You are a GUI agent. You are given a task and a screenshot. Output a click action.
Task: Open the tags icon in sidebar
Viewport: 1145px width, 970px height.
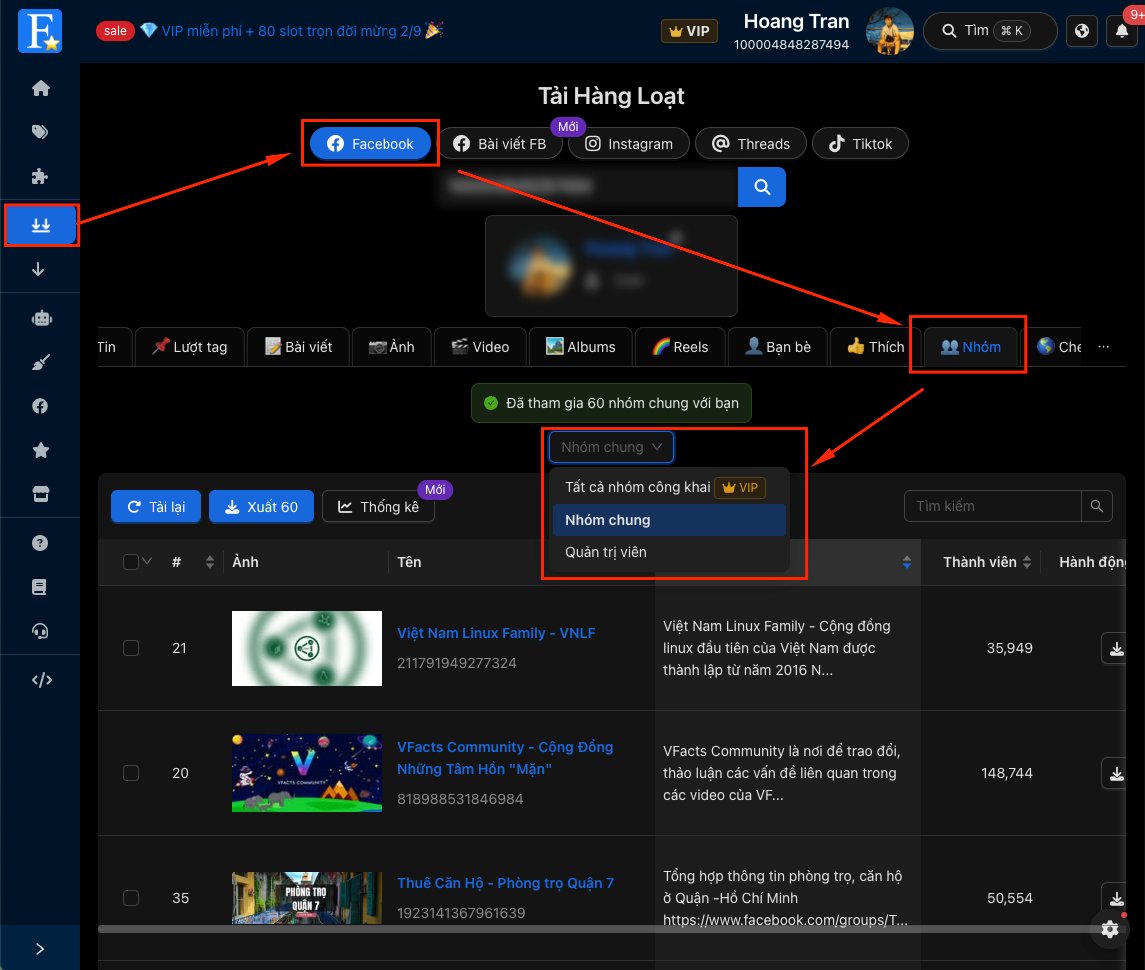coord(40,132)
